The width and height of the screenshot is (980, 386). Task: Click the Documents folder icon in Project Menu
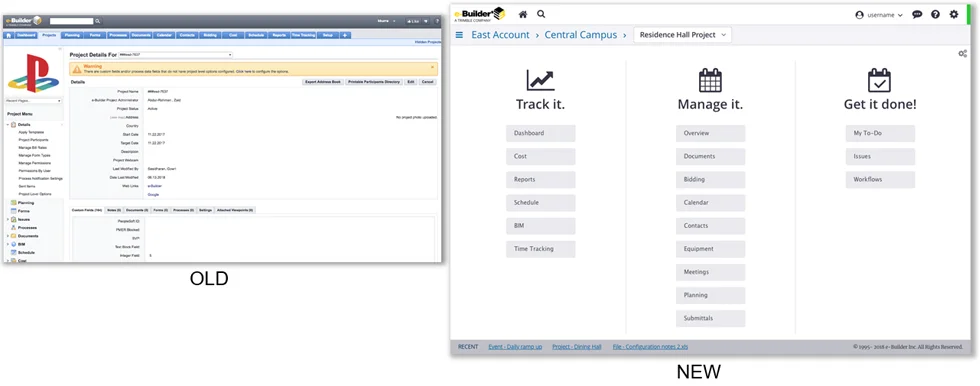tap(14, 236)
